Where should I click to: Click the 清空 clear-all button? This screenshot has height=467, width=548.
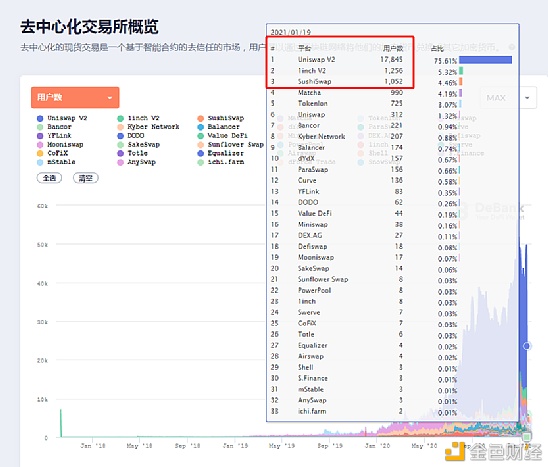click(x=86, y=178)
